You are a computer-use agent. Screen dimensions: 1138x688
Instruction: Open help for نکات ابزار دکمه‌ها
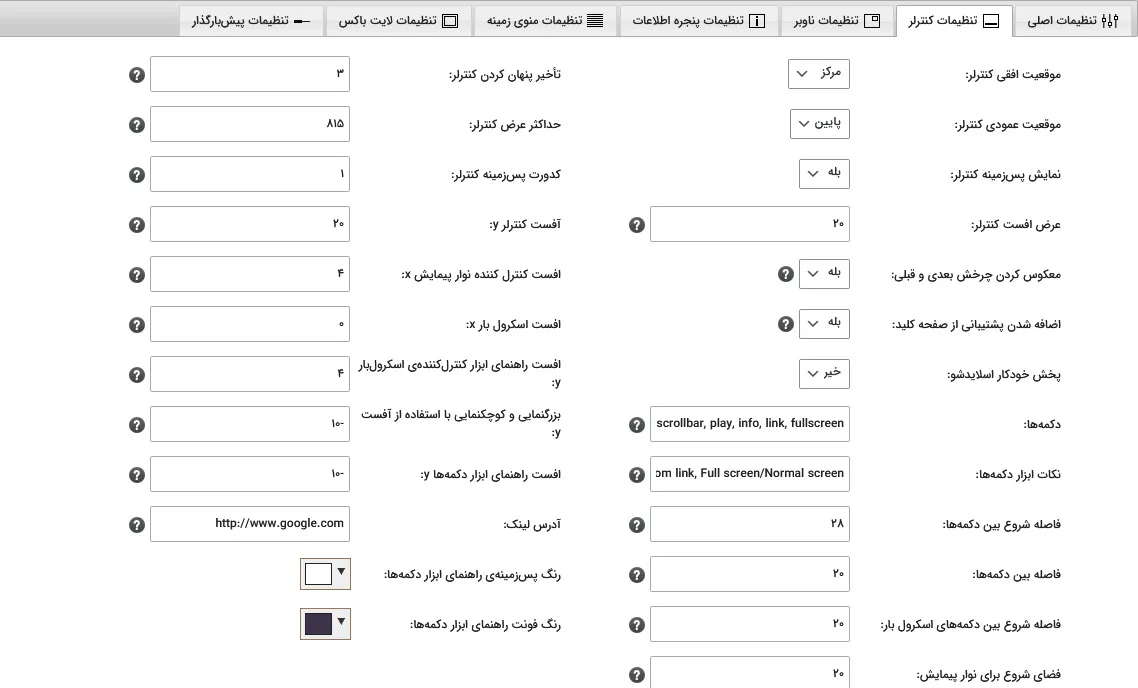tap(636, 475)
